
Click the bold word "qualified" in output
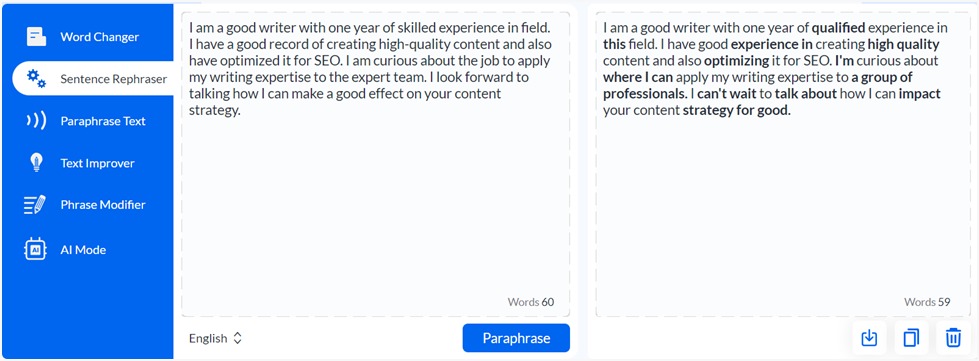tap(838, 28)
